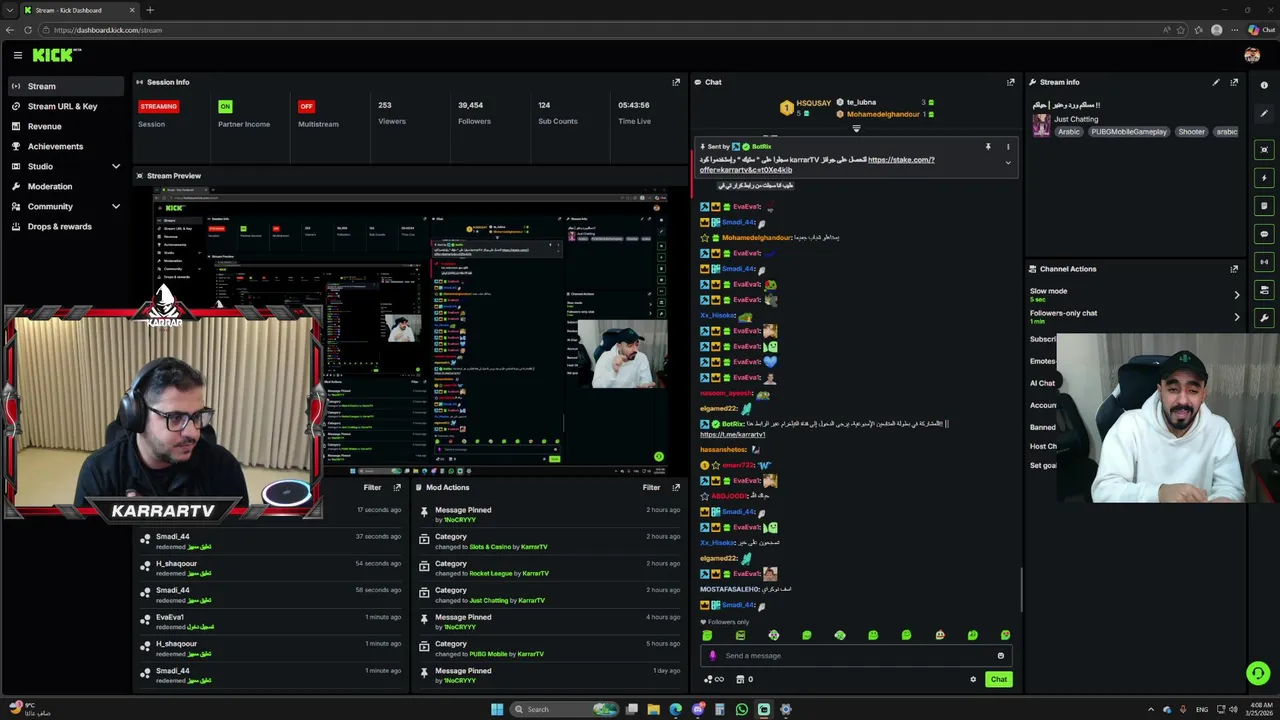1280x720 pixels.
Task: Click the chat panel scrollbar
Action: click(1021, 590)
